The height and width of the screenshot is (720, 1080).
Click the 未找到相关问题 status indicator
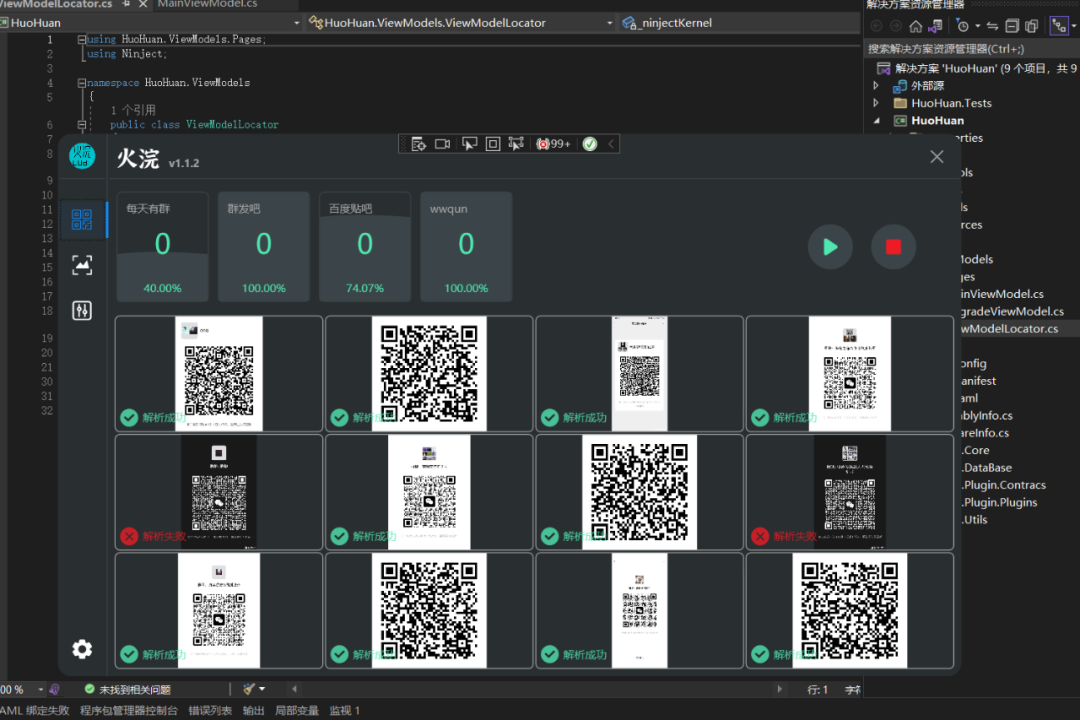click(127, 689)
